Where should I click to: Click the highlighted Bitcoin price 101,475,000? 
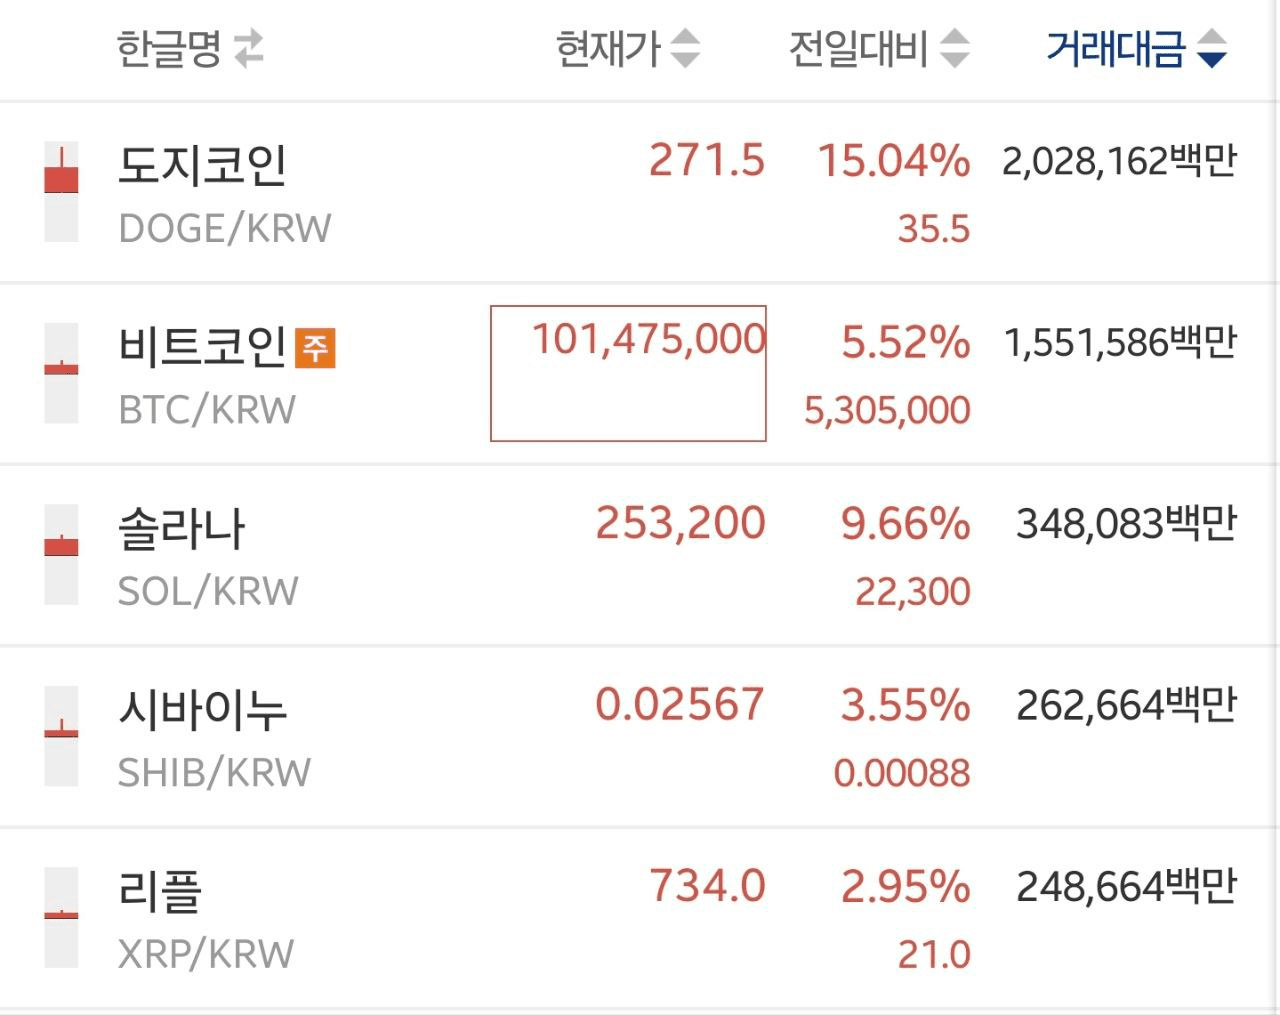click(648, 340)
